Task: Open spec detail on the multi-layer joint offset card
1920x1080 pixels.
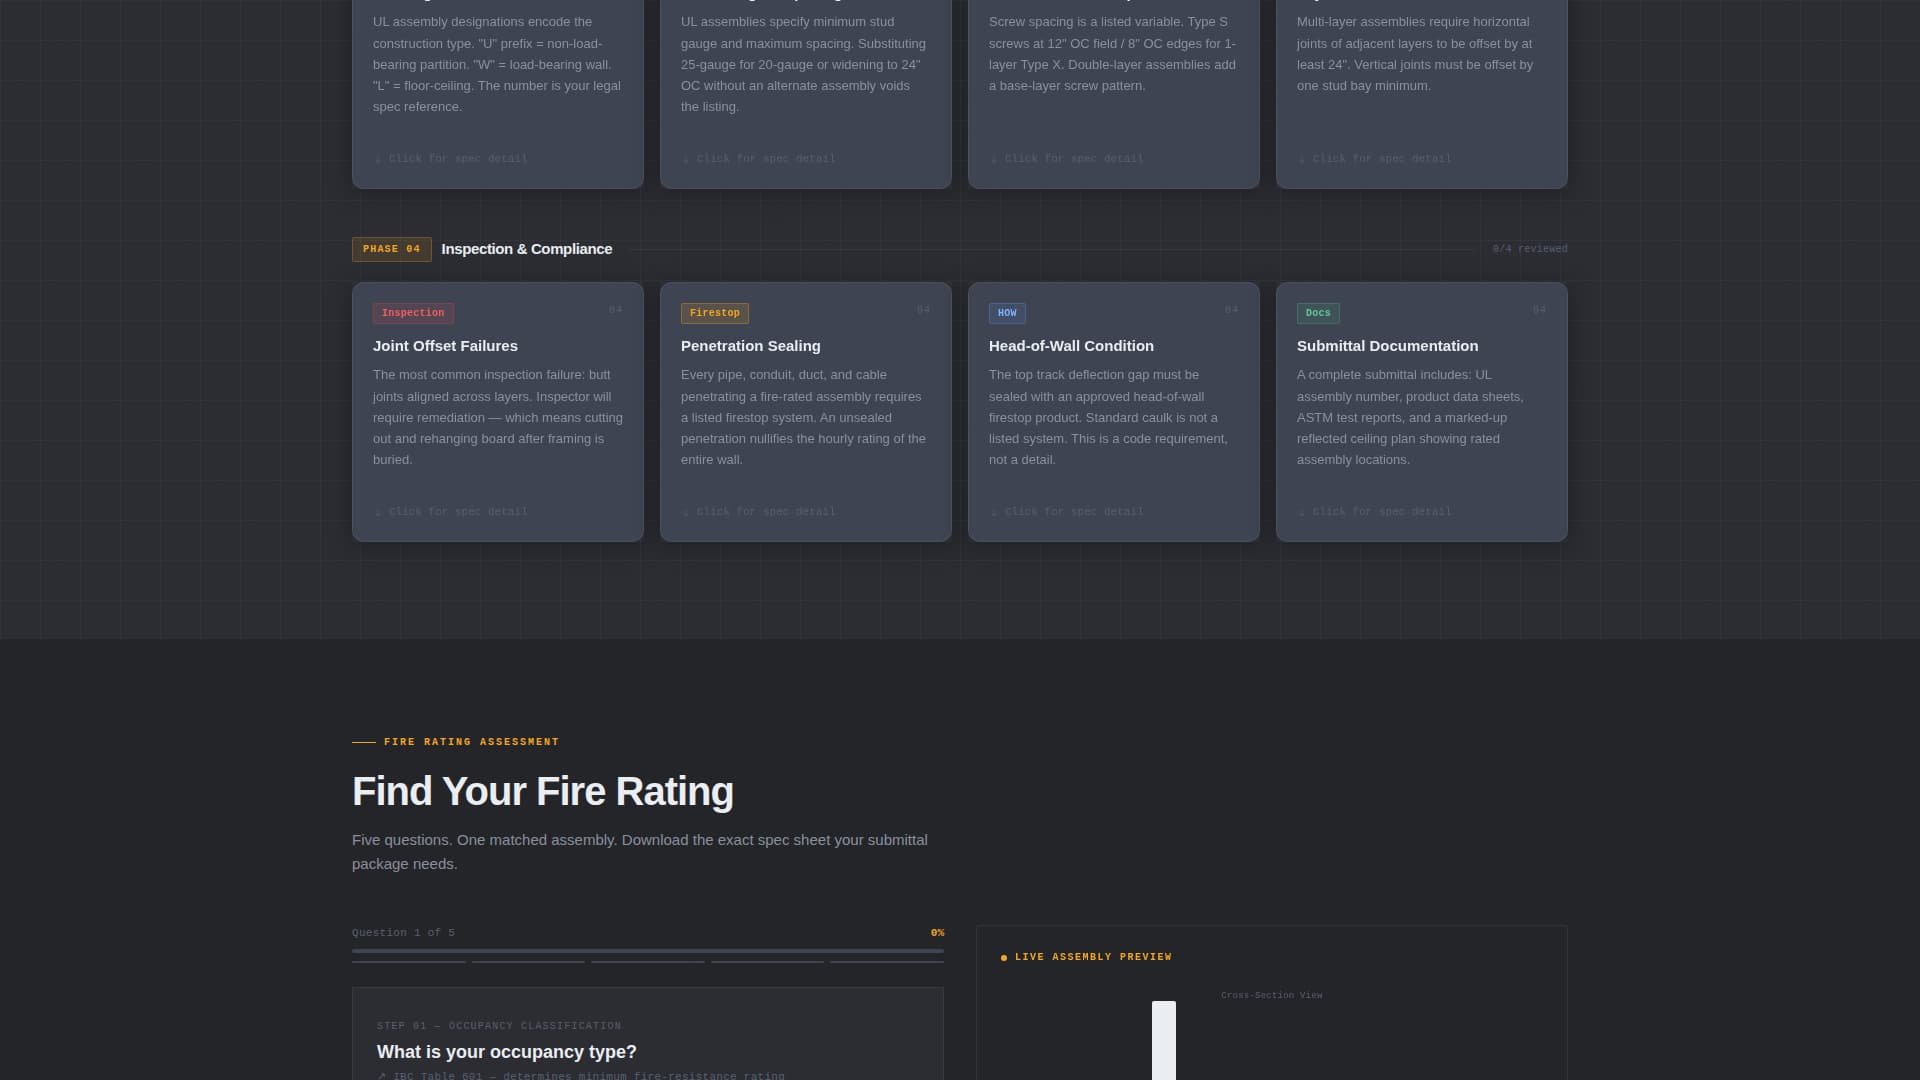Action: coord(1375,159)
